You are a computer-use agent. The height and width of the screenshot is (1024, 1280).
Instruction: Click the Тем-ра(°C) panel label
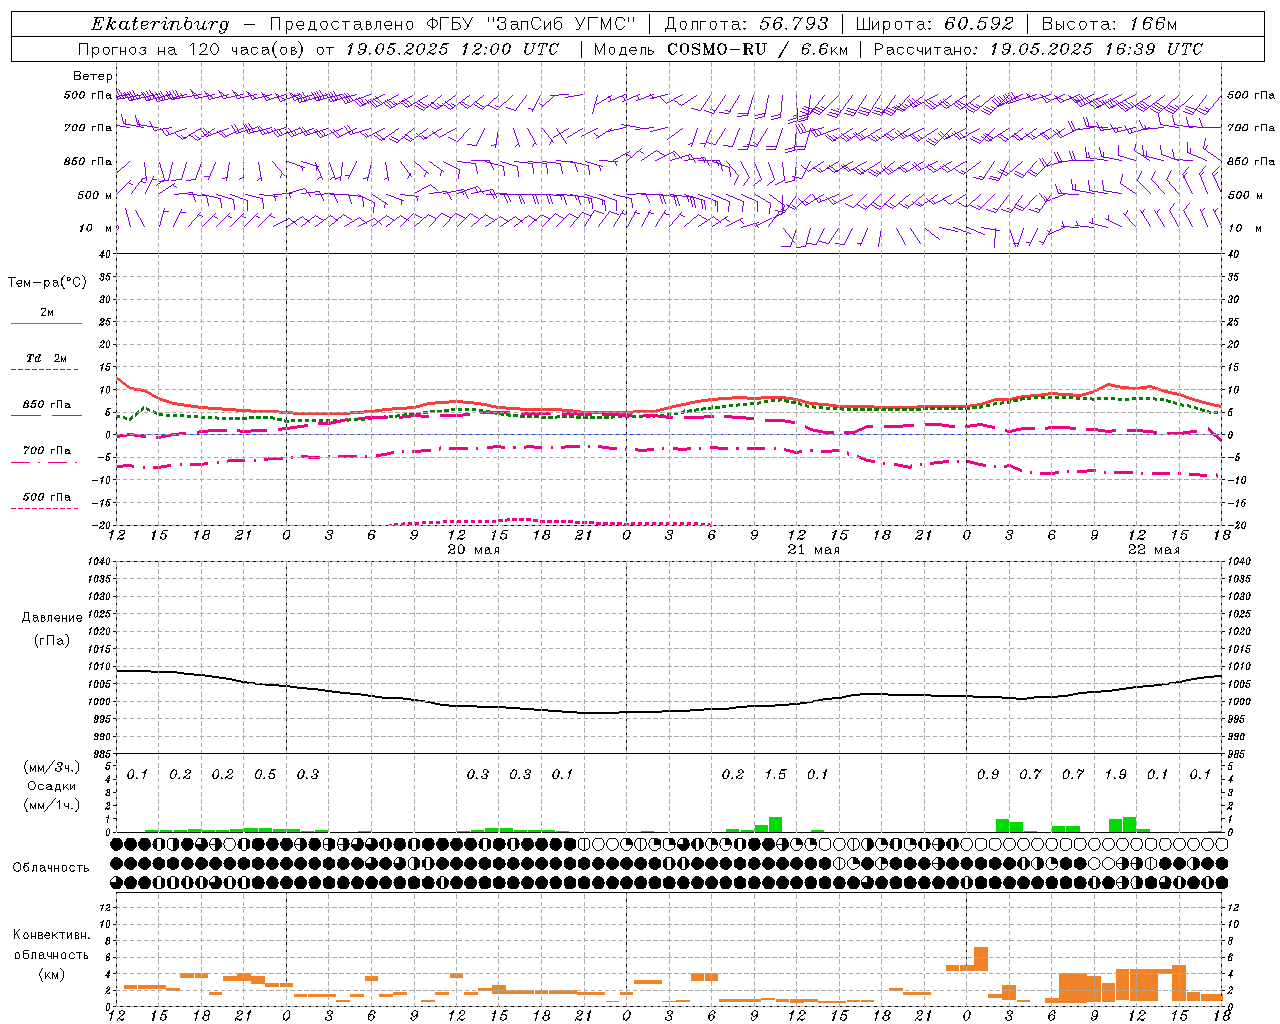click(47, 283)
